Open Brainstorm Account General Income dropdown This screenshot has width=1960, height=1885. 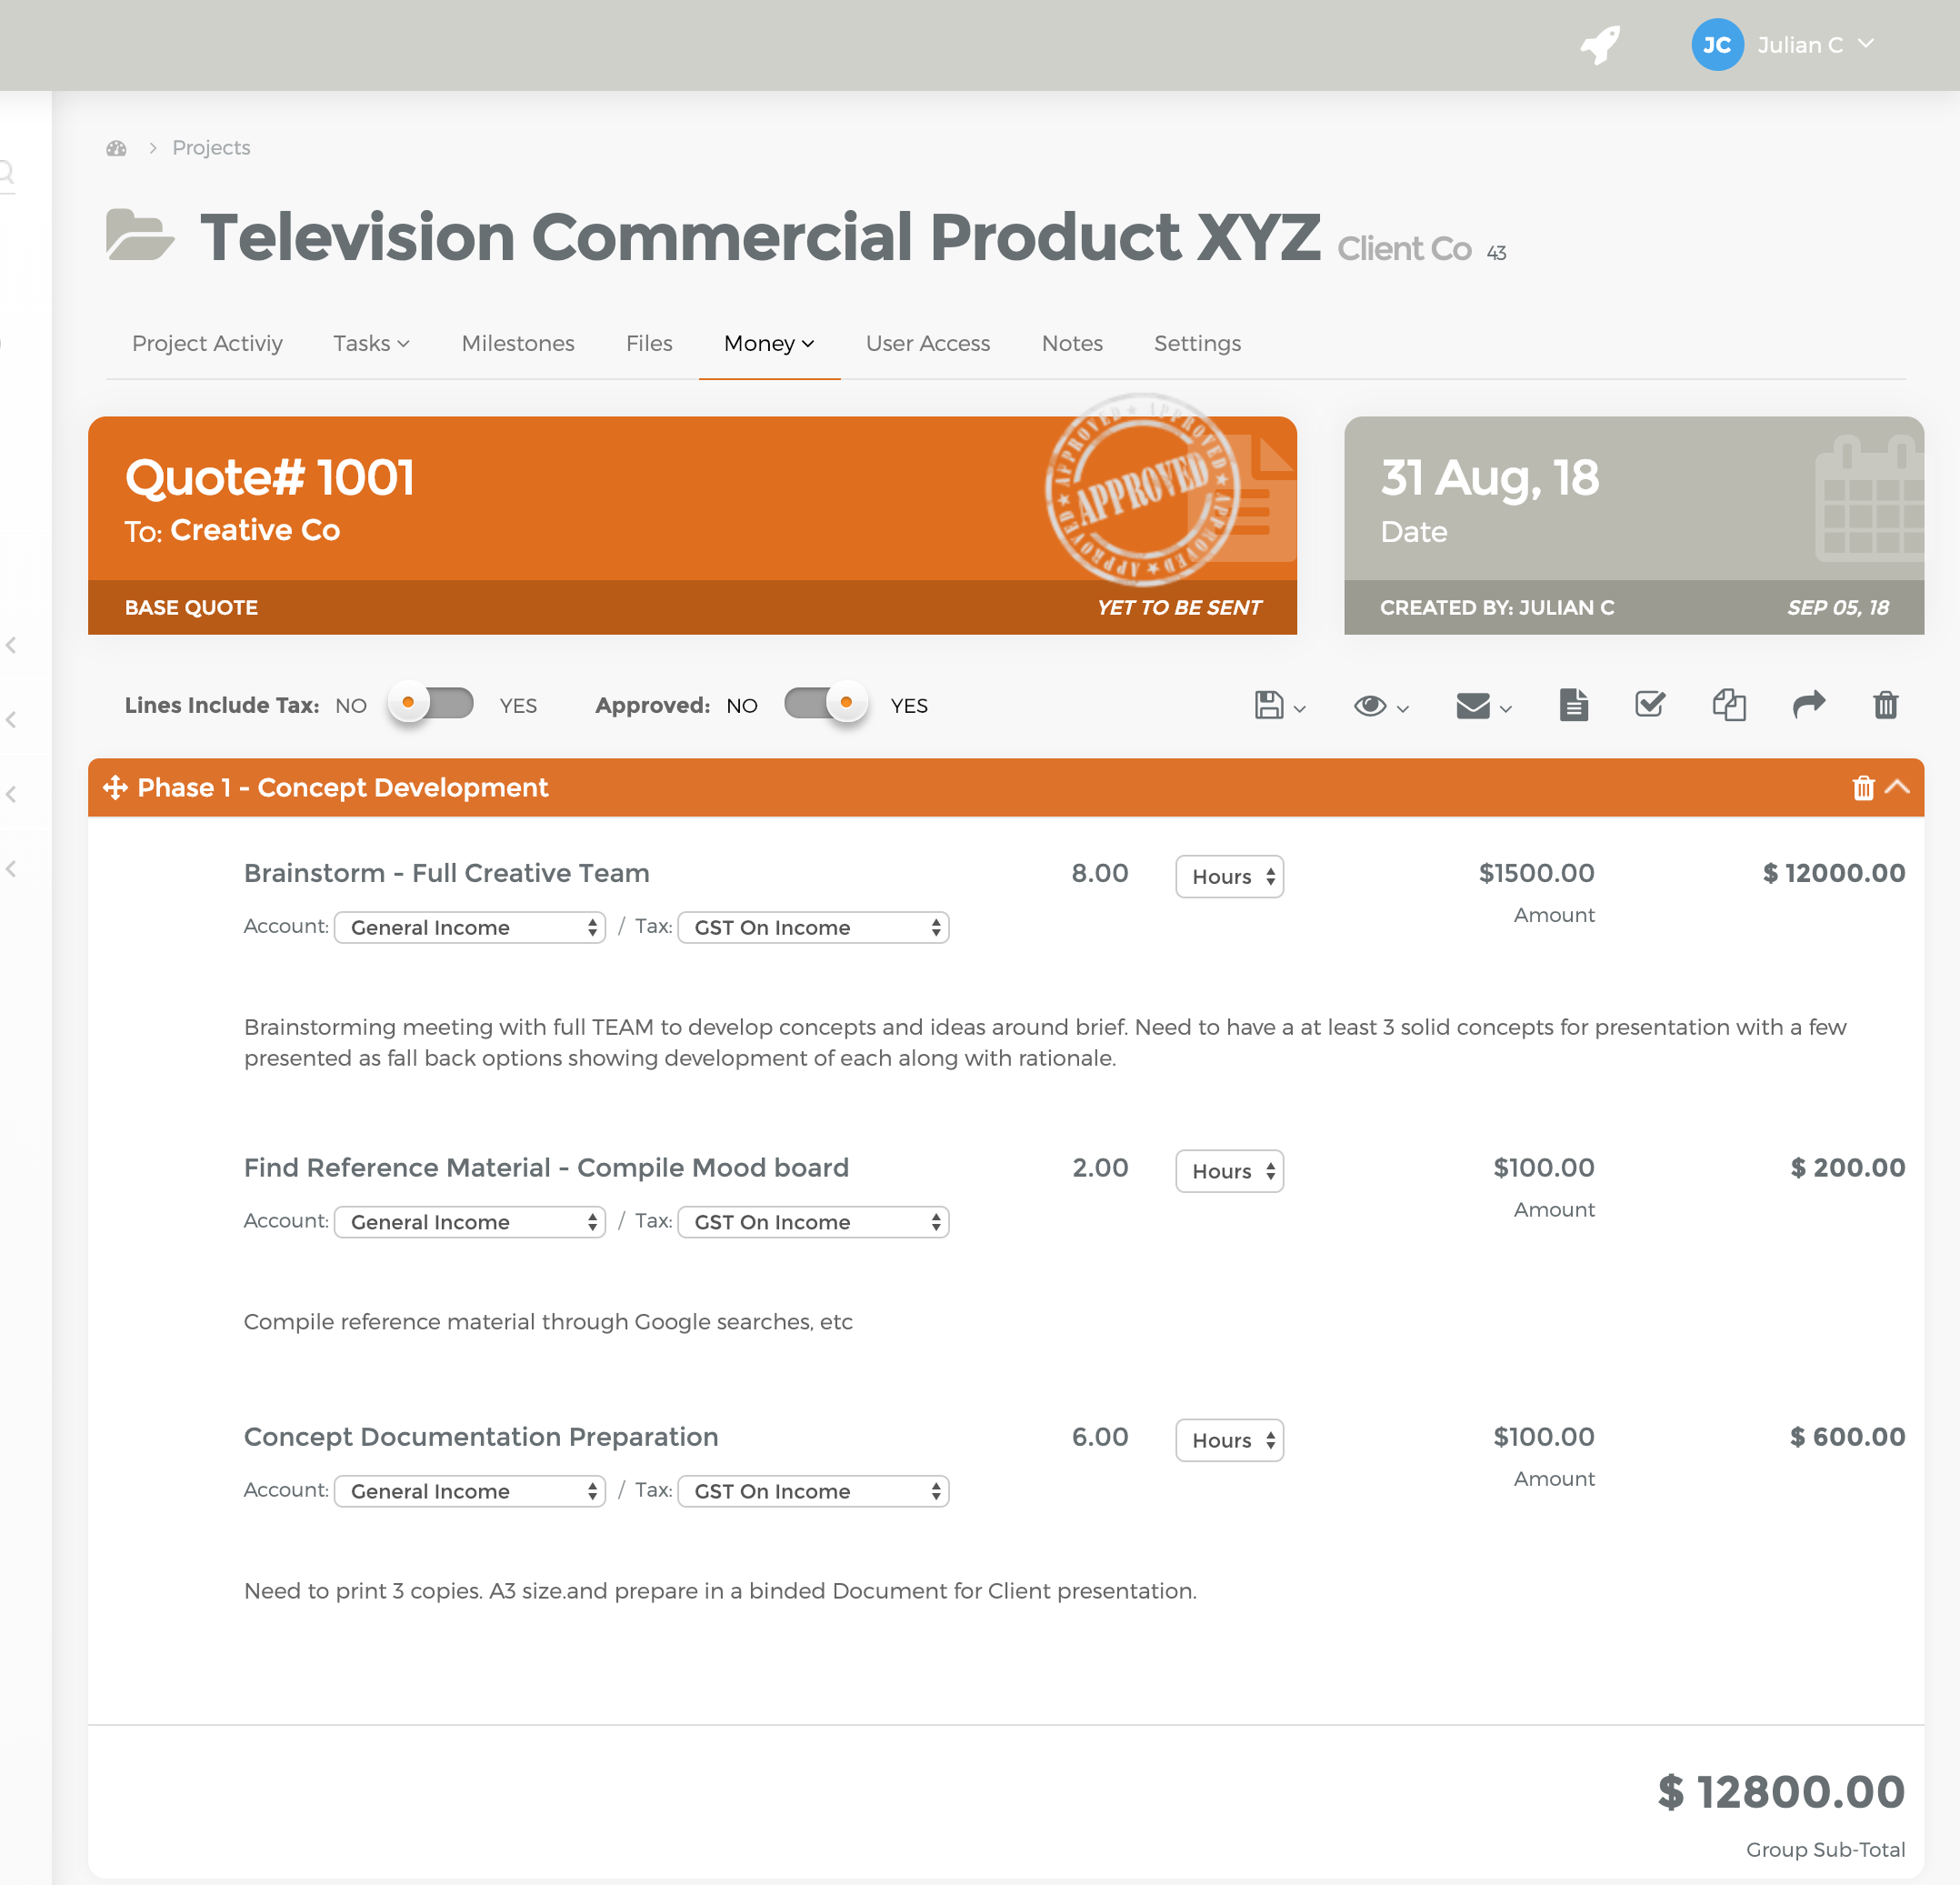pos(470,927)
